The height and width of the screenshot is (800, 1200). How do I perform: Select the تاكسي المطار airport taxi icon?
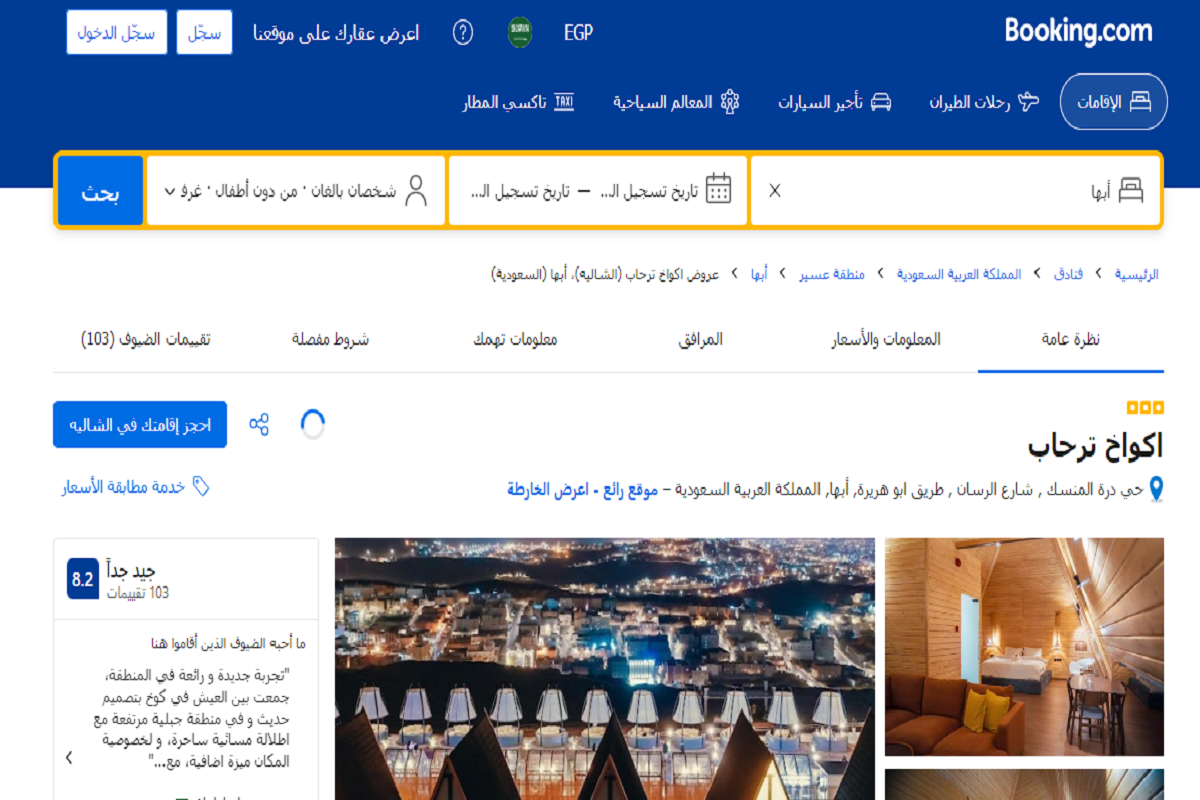562,102
